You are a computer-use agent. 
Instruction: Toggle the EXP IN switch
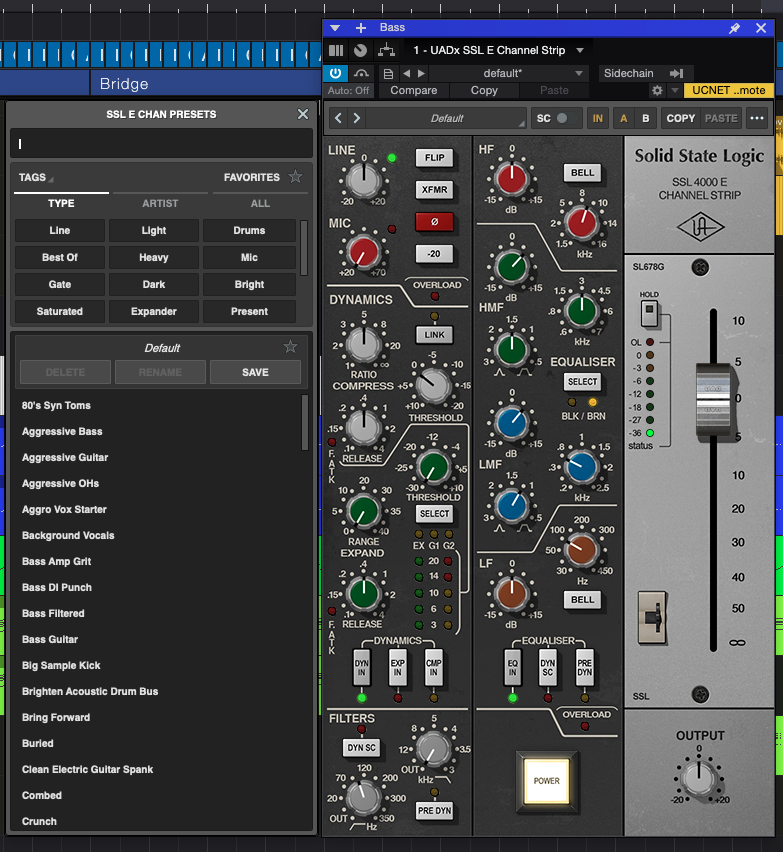coord(398,667)
